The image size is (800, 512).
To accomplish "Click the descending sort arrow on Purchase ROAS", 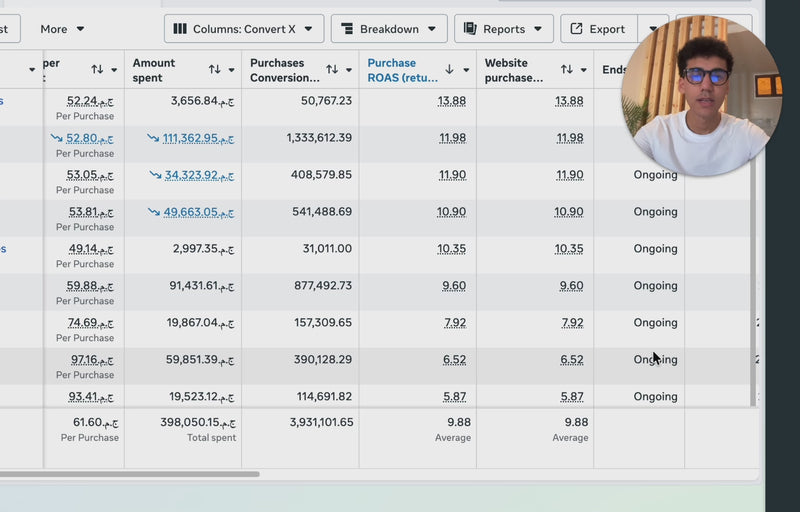I will point(449,70).
